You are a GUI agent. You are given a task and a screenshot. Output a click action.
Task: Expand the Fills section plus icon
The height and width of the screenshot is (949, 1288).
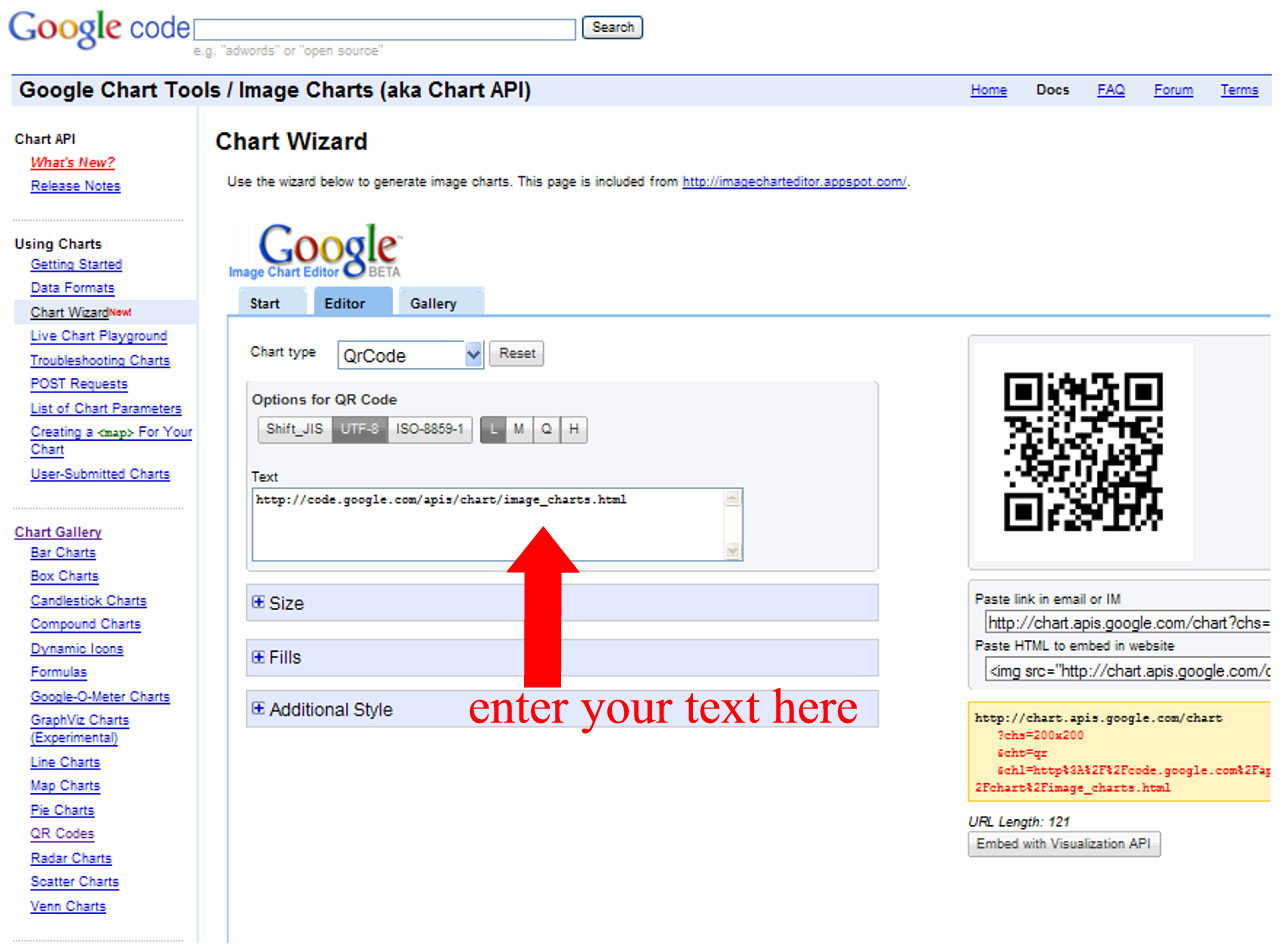pyautogui.click(x=258, y=657)
